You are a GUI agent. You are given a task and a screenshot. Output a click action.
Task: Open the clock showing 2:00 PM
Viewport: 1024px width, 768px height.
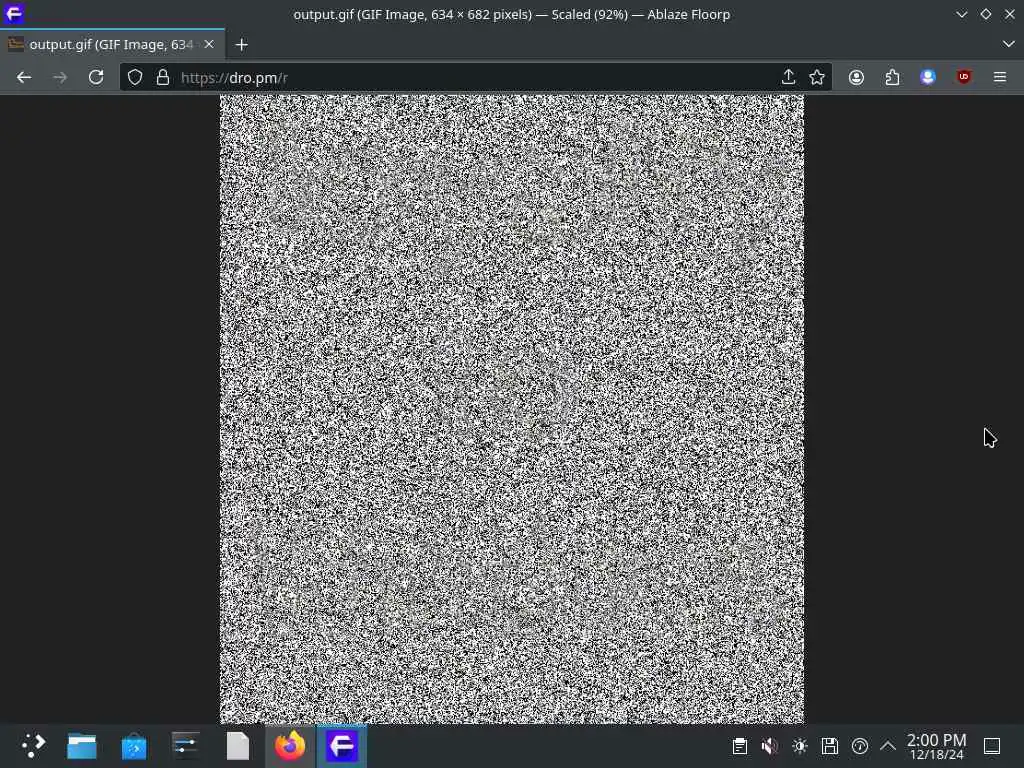point(936,746)
